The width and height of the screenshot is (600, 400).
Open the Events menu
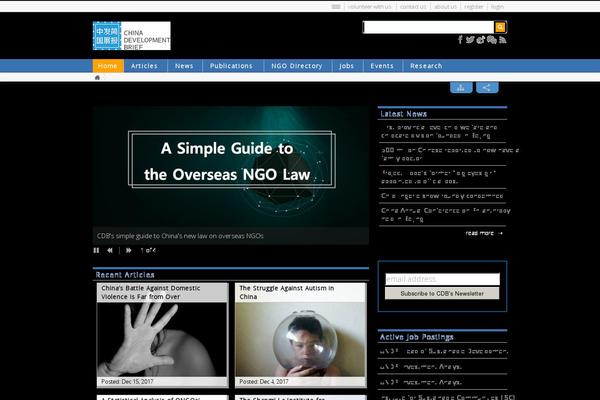pyautogui.click(x=382, y=66)
